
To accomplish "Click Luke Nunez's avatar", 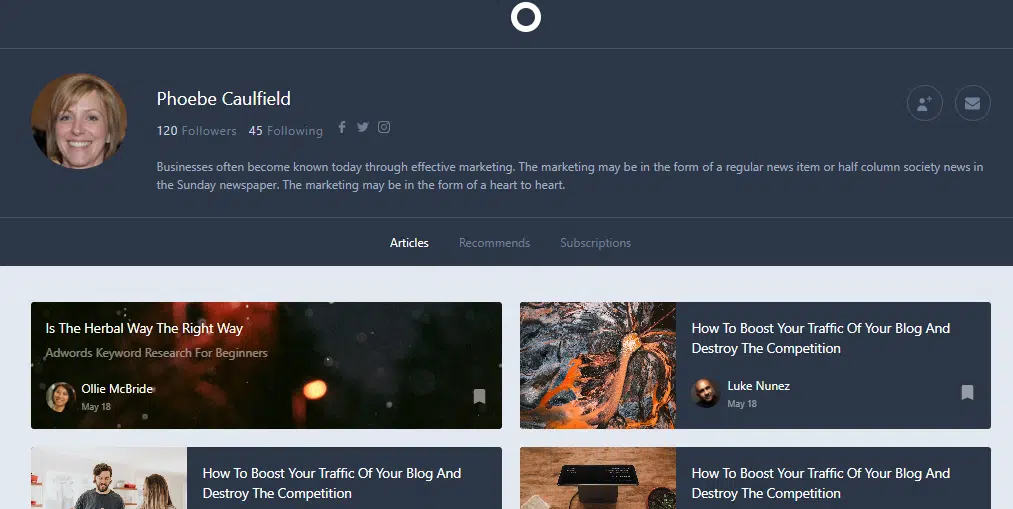I will (x=705, y=393).
